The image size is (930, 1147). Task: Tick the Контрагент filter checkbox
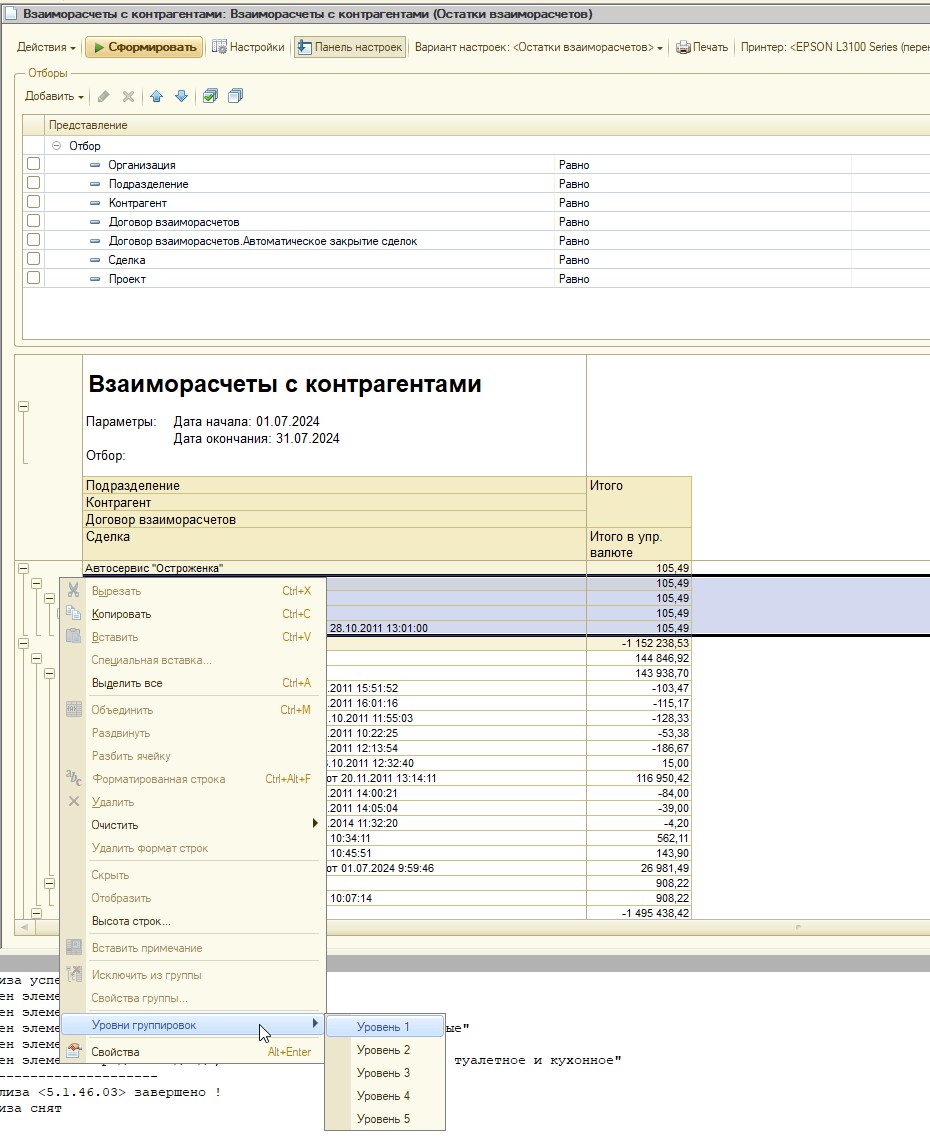(34, 202)
